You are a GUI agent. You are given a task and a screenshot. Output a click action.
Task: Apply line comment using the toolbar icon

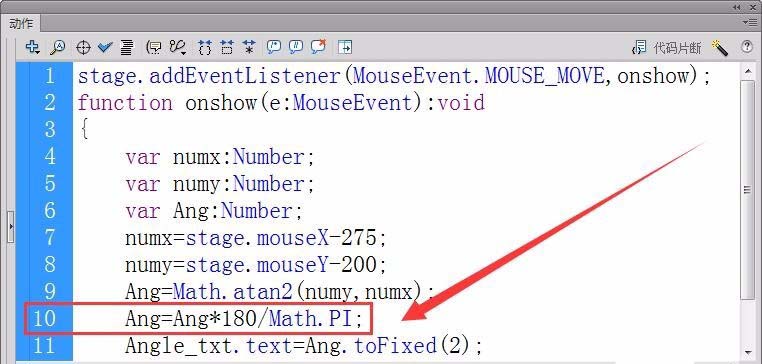(295, 47)
